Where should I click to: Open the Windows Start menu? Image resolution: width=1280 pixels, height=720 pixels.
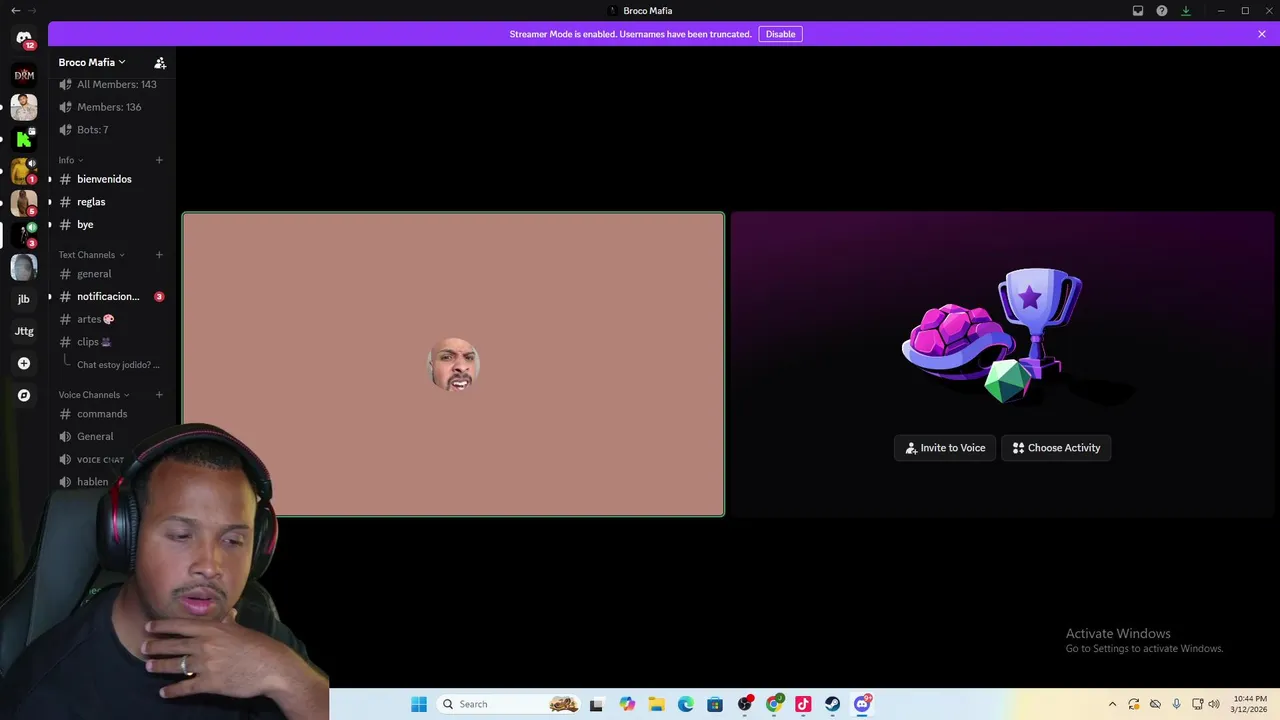[x=419, y=704]
